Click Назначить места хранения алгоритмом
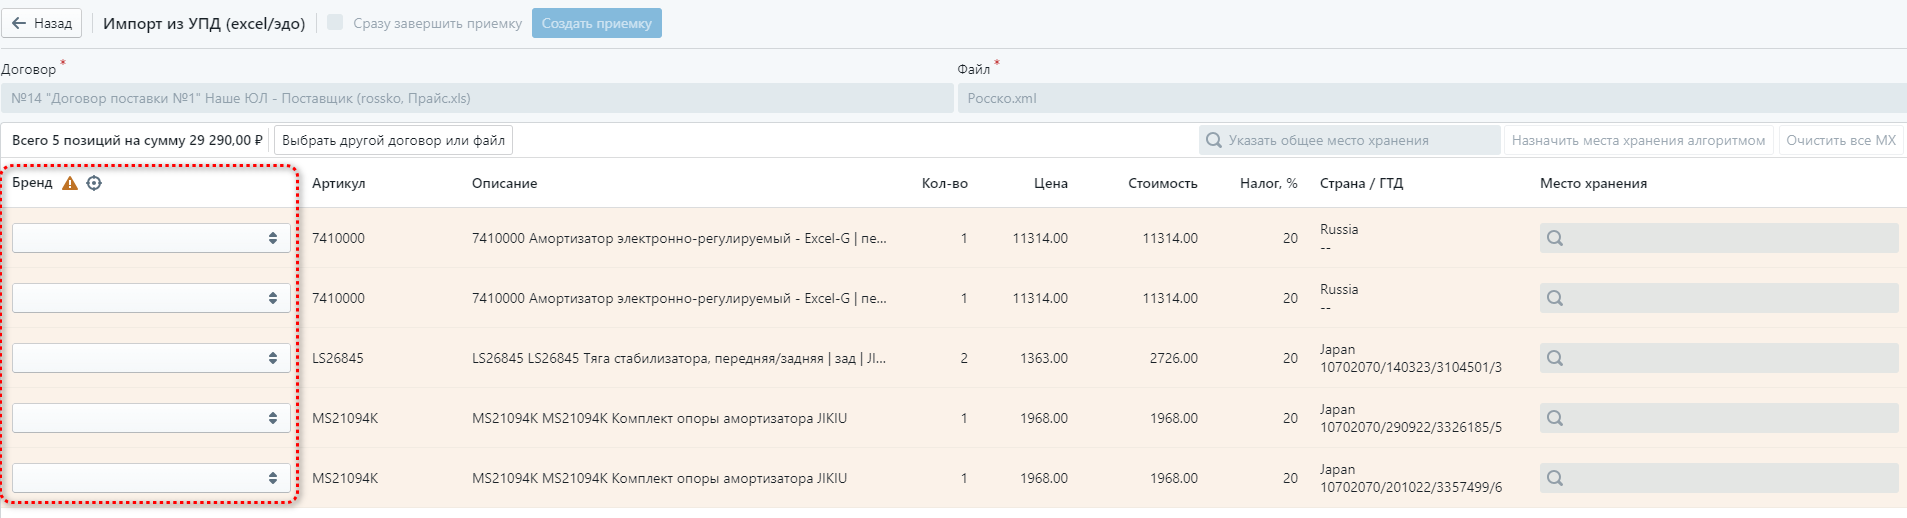The height and width of the screenshot is (518, 1907). coord(1638,140)
